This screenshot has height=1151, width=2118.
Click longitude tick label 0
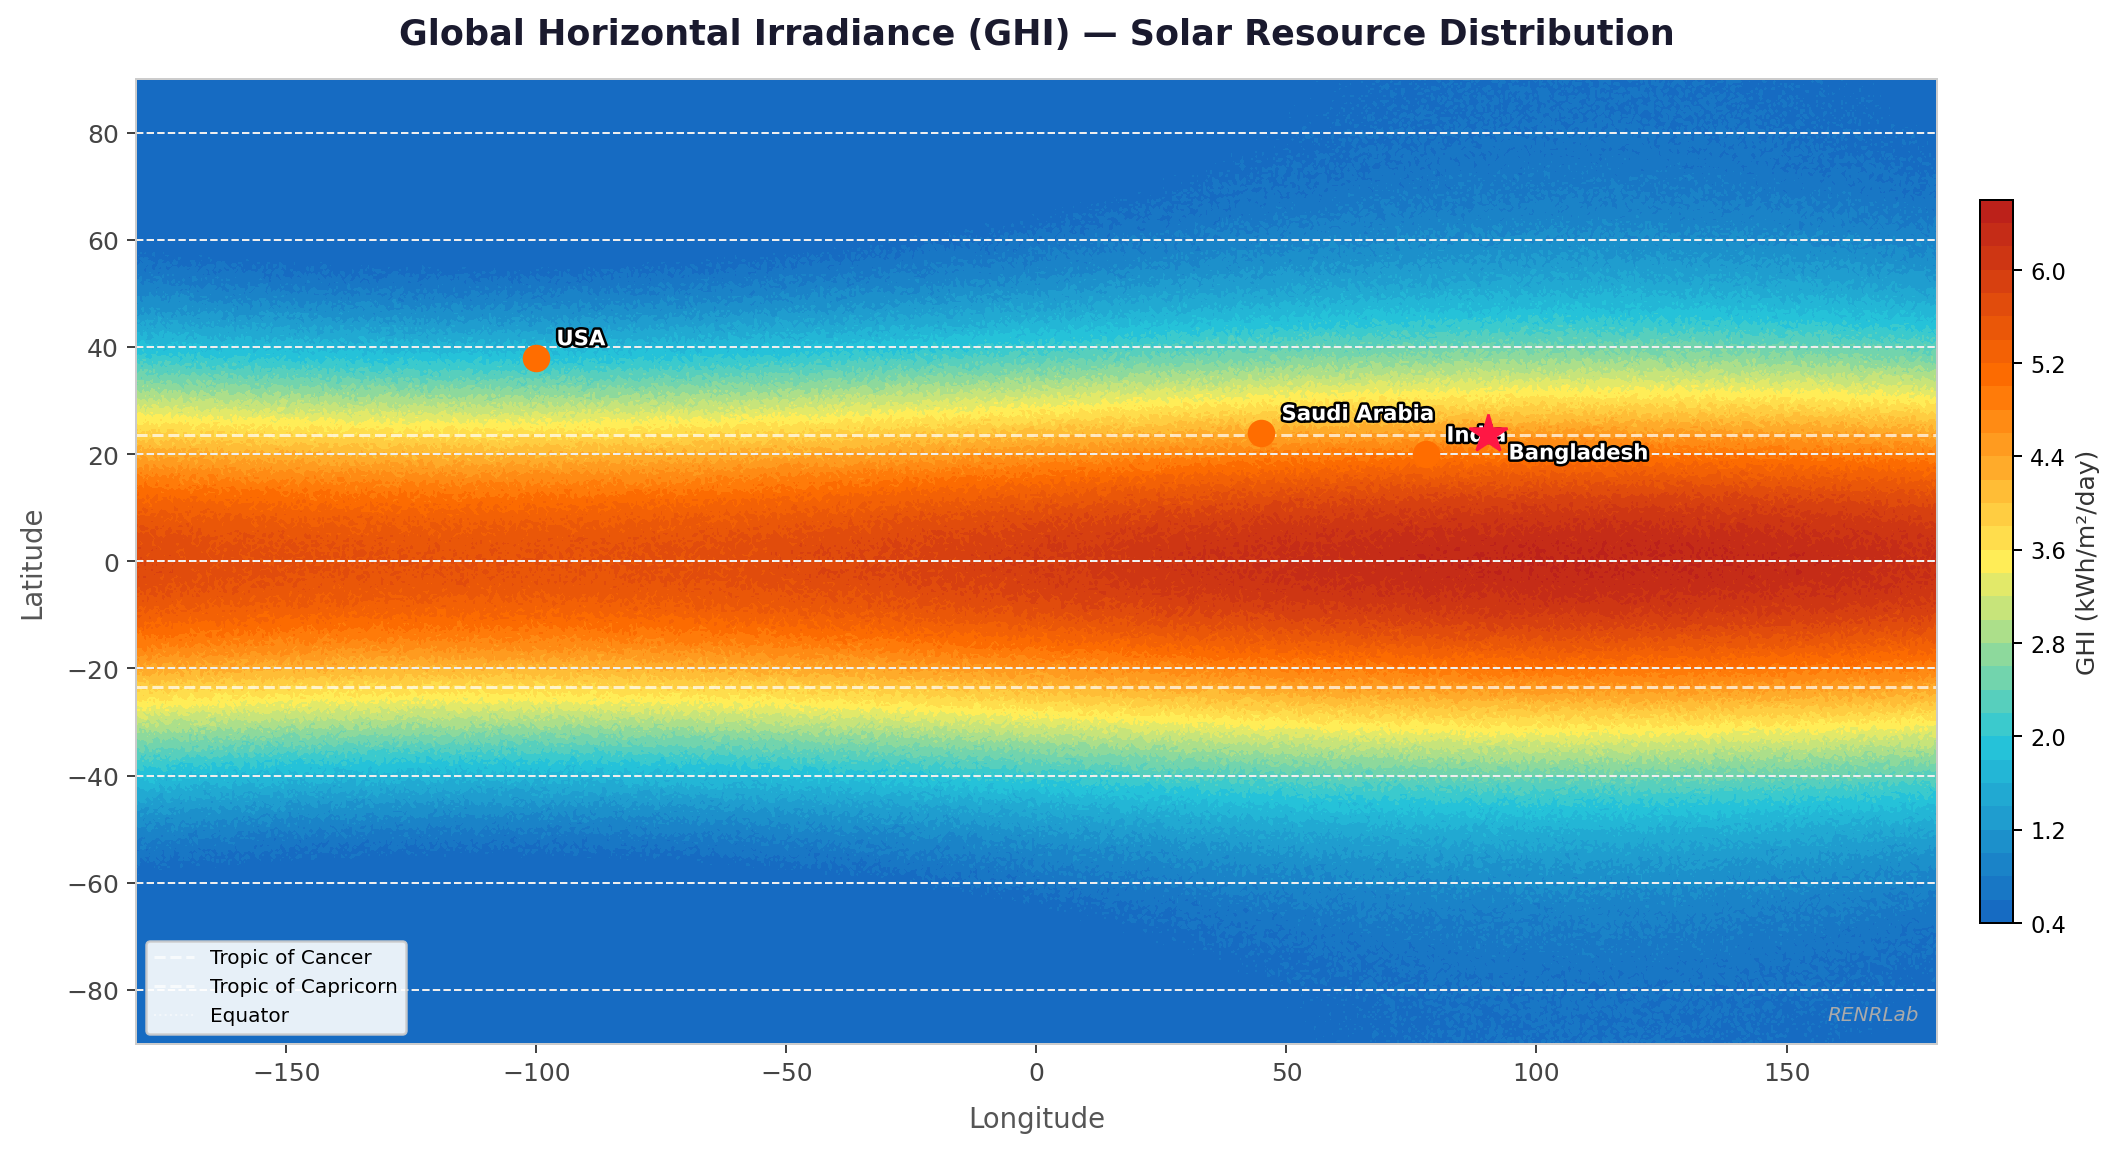coord(1036,1073)
